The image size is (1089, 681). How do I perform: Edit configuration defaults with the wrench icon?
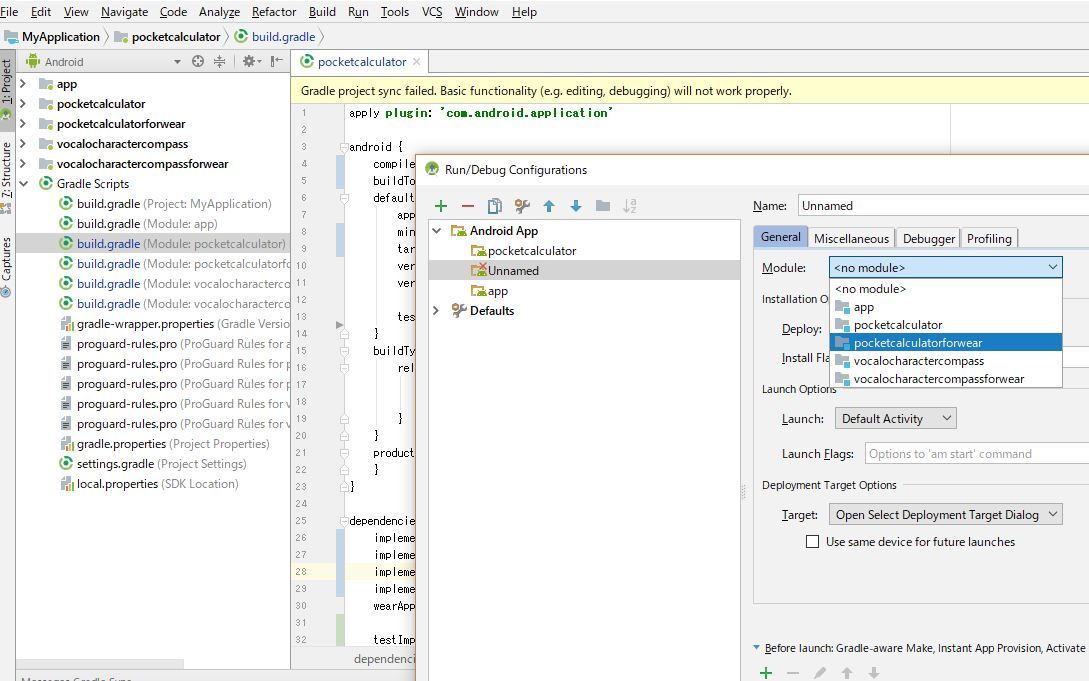tap(521, 206)
